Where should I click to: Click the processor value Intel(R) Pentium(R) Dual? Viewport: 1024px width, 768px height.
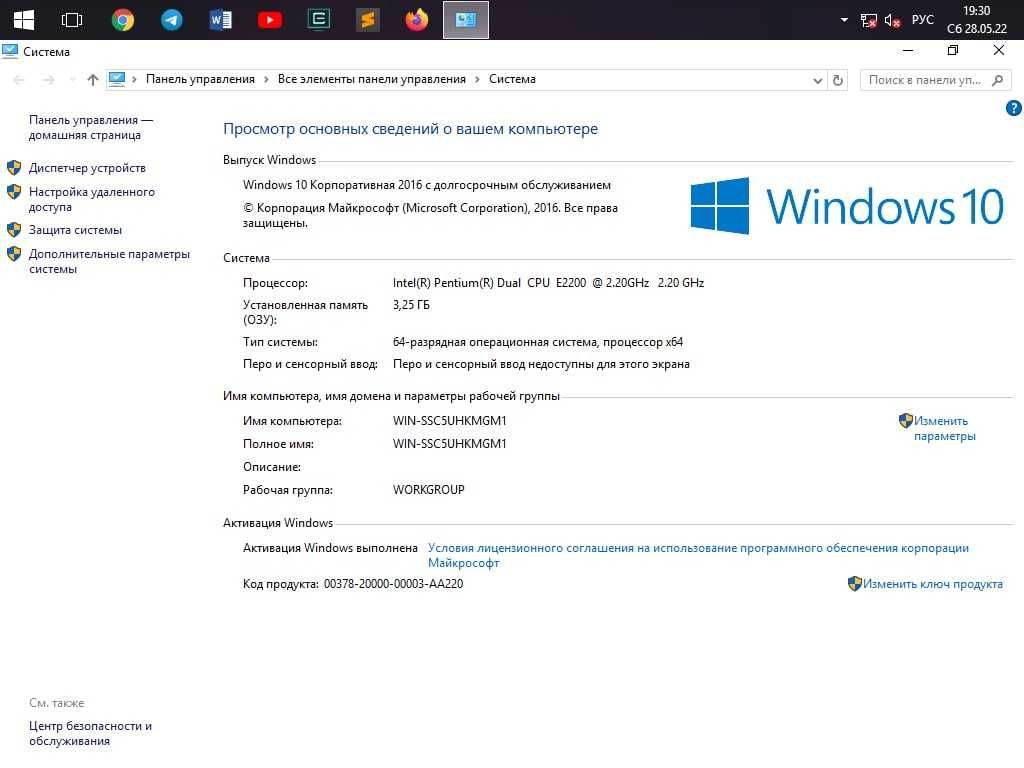coord(548,283)
